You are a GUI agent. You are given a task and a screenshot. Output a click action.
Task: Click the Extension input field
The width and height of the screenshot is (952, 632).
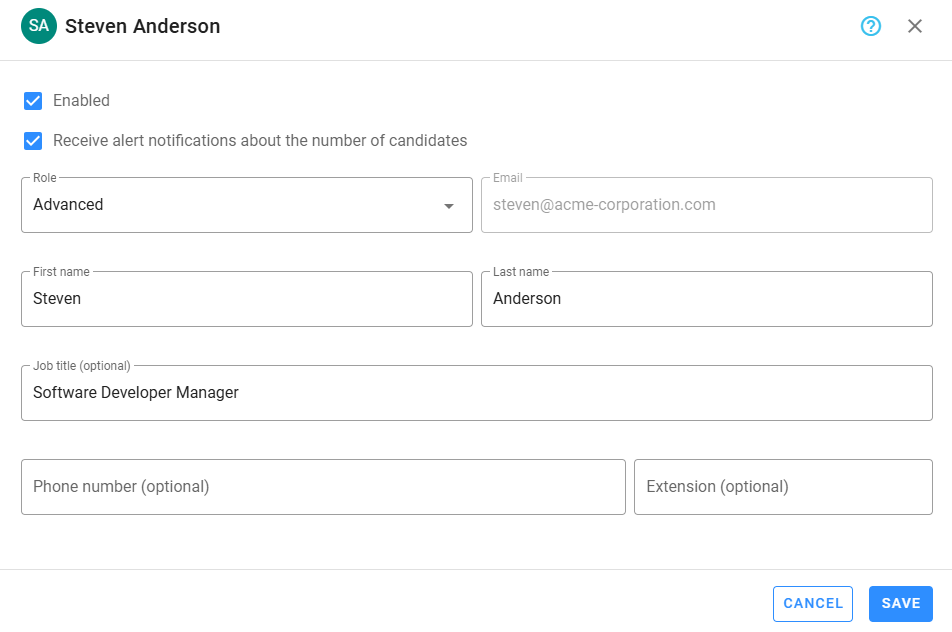tap(783, 487)
